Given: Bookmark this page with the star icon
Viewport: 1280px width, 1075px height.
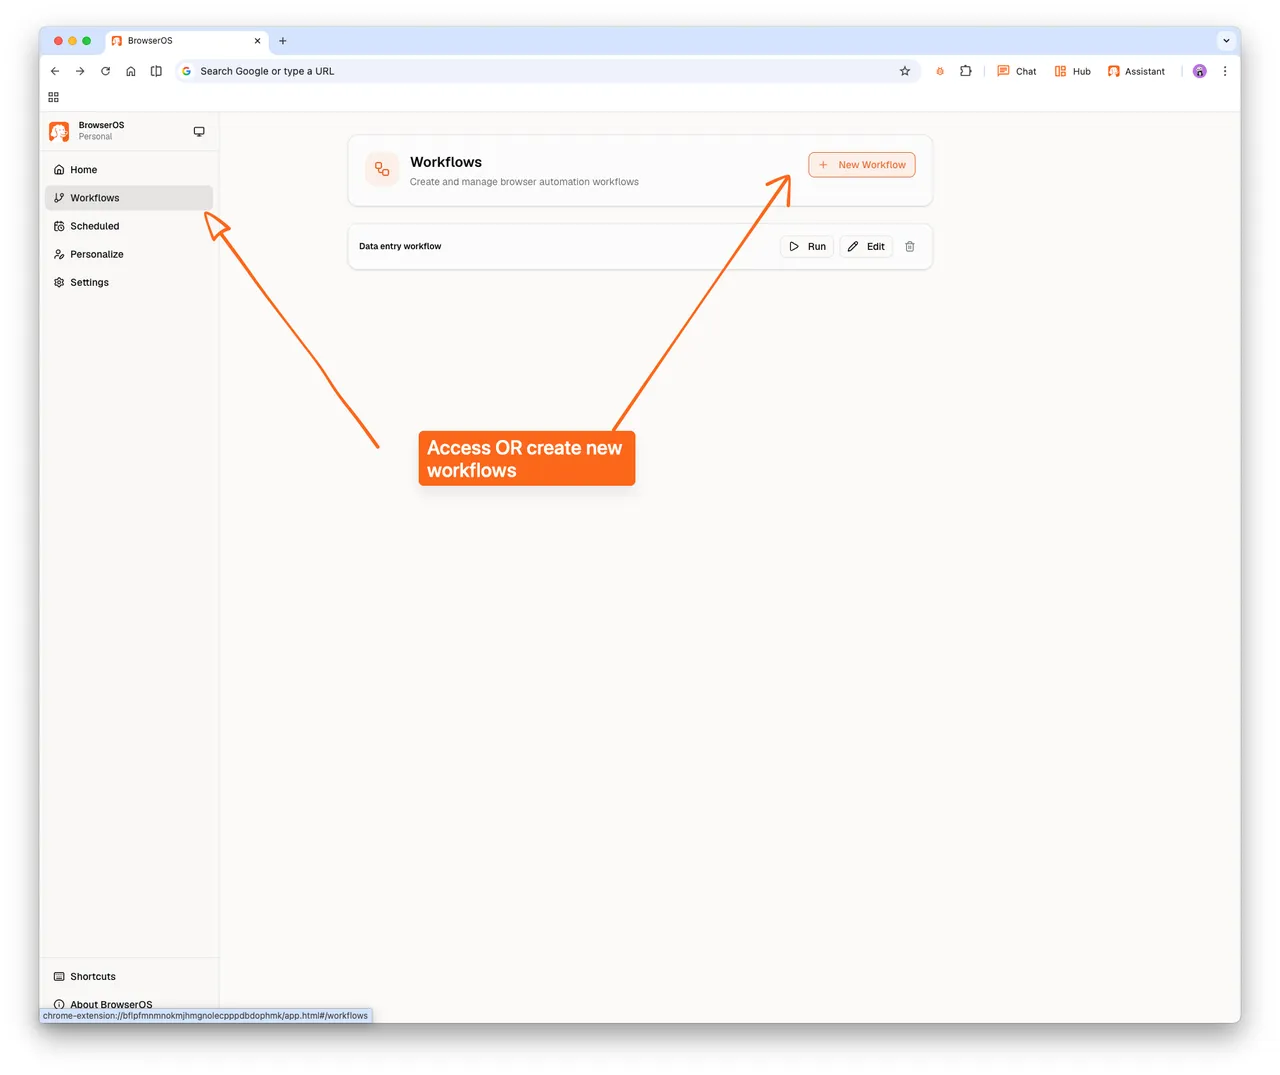Looking at the screenshot, I should pos(905,71).
